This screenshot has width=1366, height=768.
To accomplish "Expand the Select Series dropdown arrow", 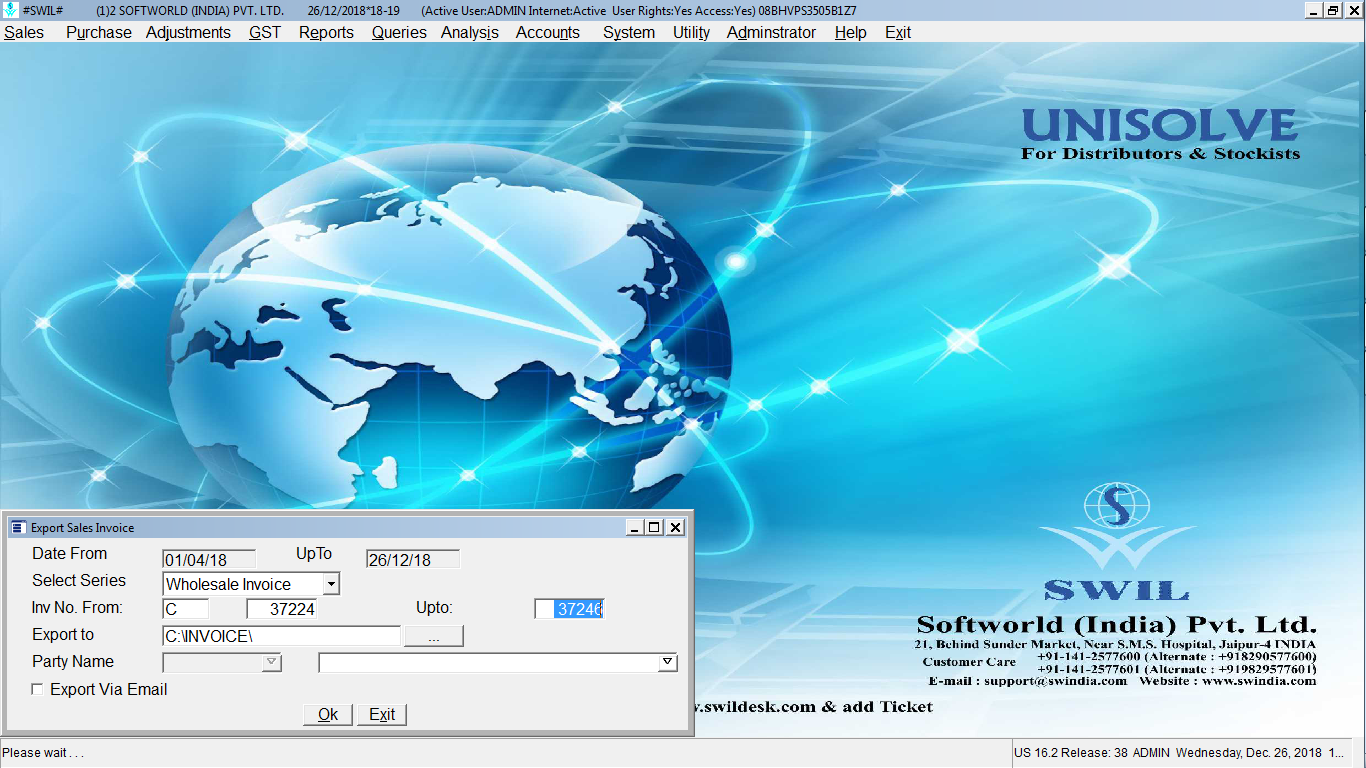I will click(x=332, y=584).
